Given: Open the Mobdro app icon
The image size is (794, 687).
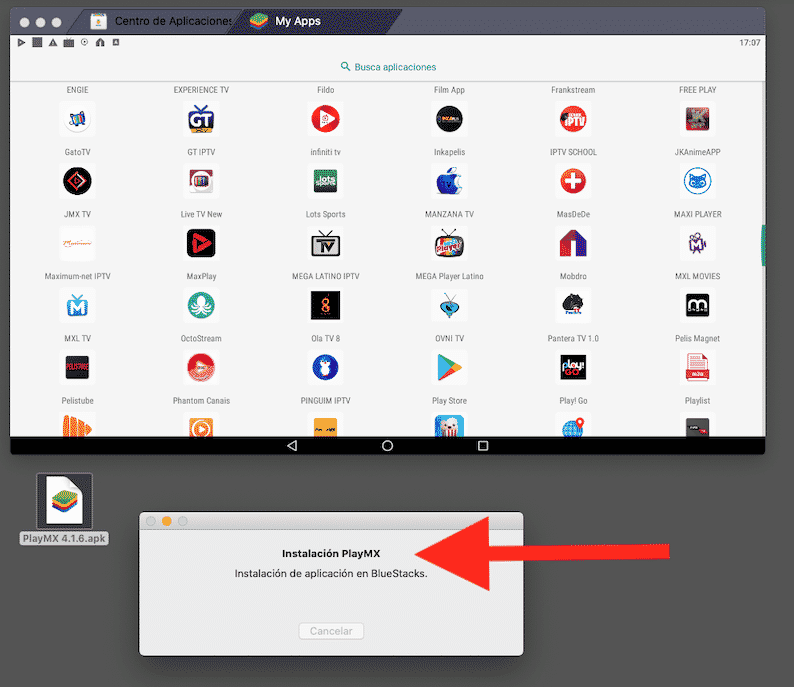Looking at the screenshot, I should [x=573, y=244].
